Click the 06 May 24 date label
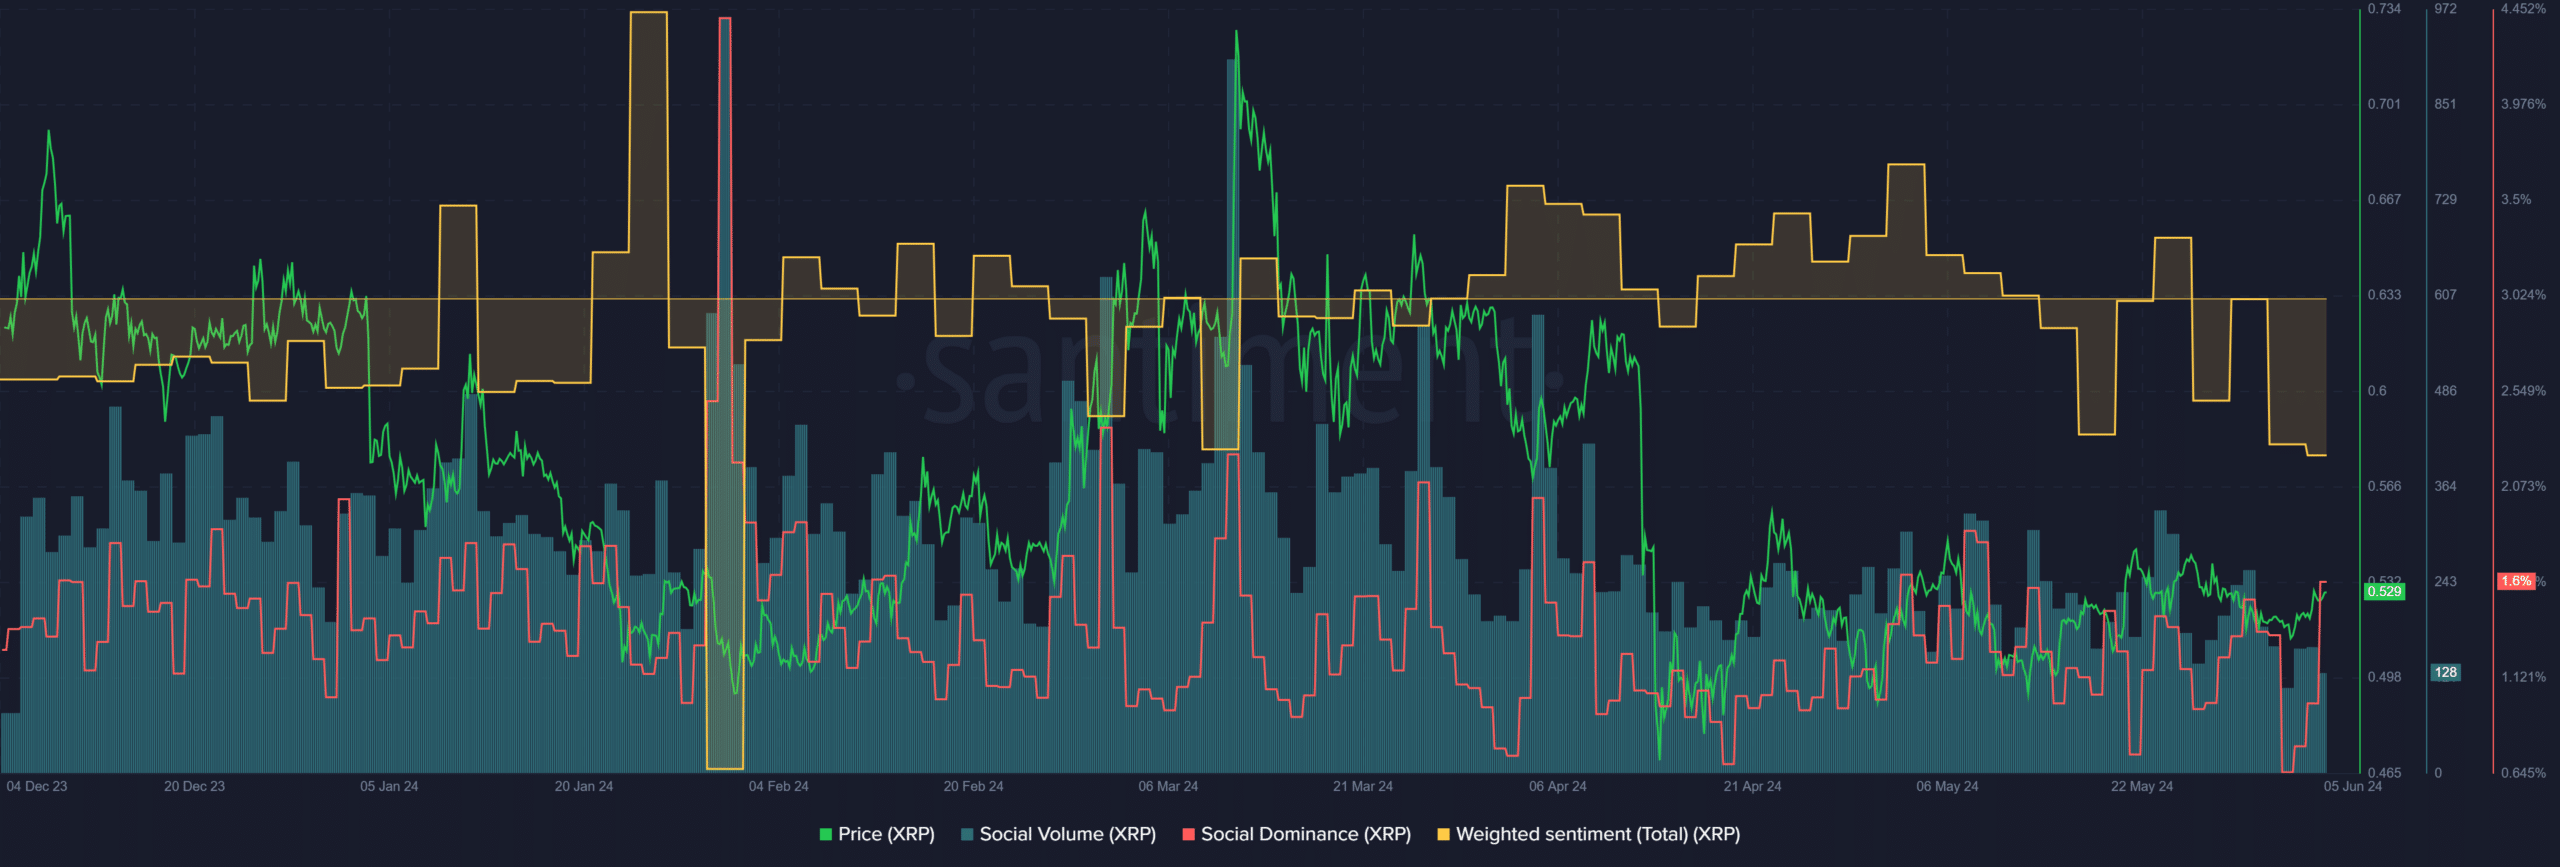 point(1947,786)
